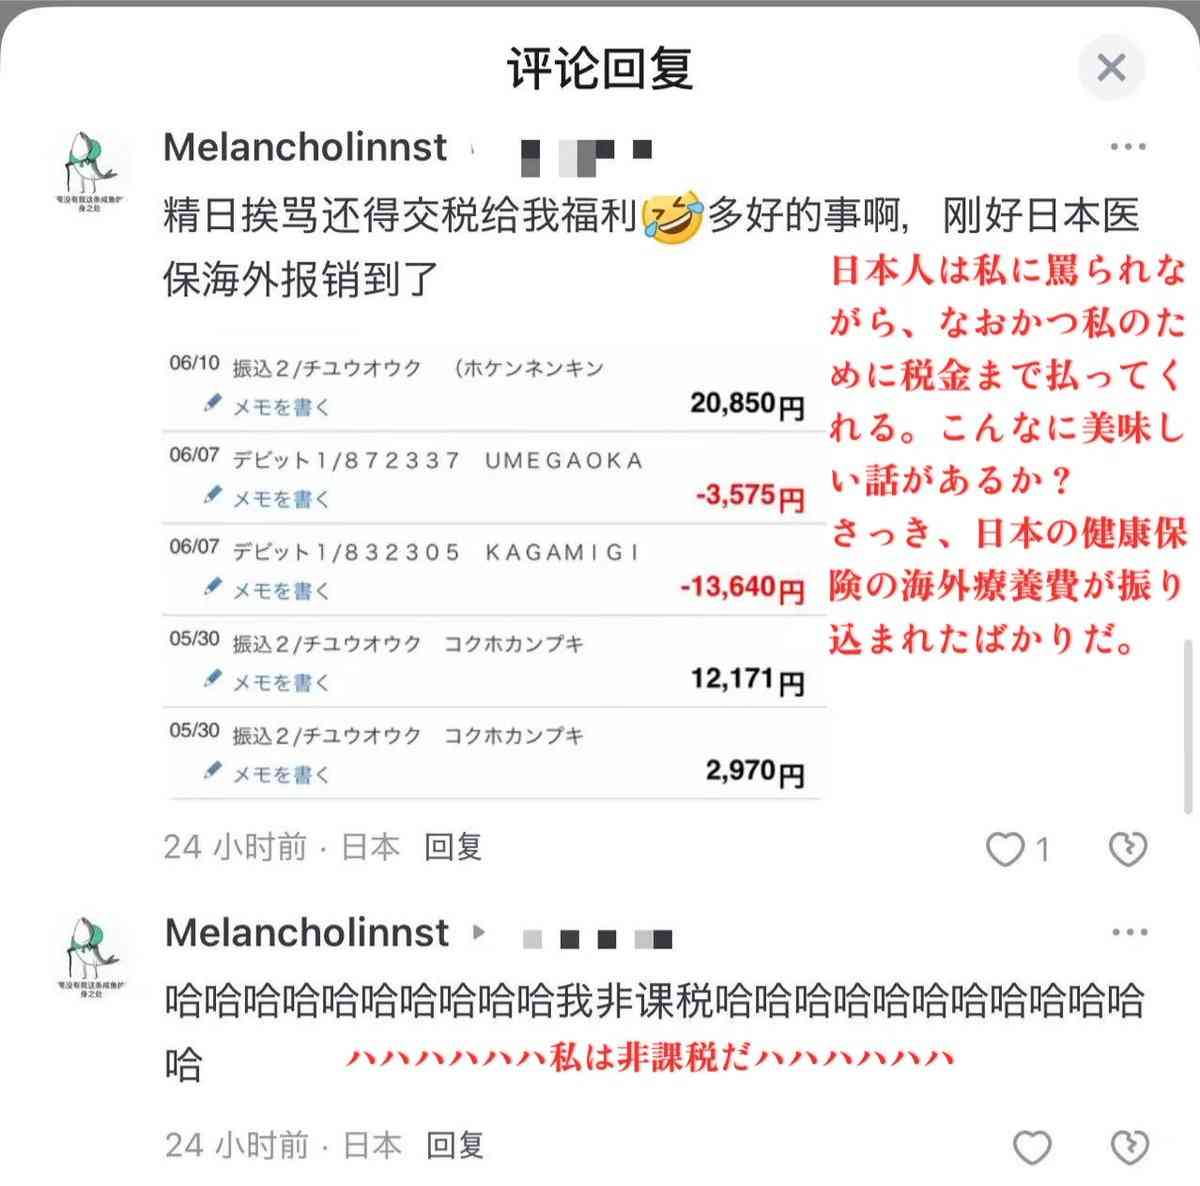View the bank statement image attachment
Viewport: 1200px width, 1186px height.
pos(495,572)
